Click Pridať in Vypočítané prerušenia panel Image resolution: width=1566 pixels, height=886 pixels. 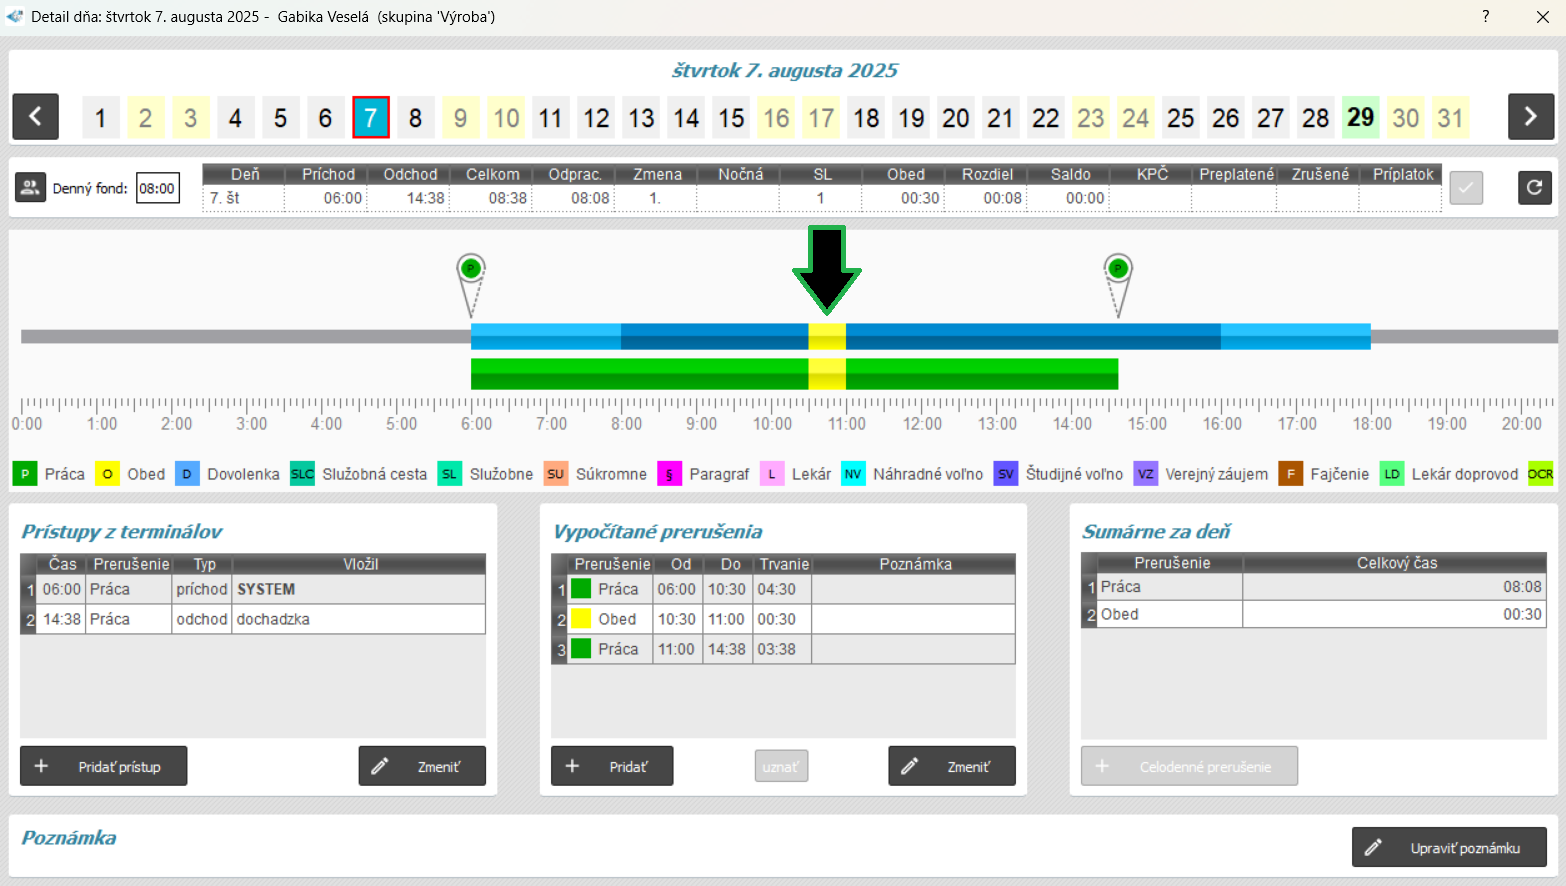(x=612, y=766)
